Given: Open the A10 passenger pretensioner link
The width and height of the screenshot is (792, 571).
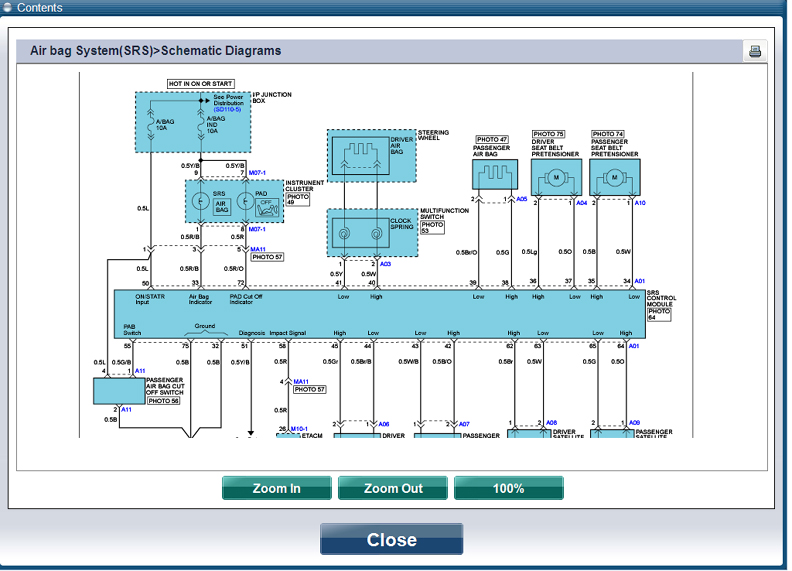Looking at the screenshot, I should (640, 203).
